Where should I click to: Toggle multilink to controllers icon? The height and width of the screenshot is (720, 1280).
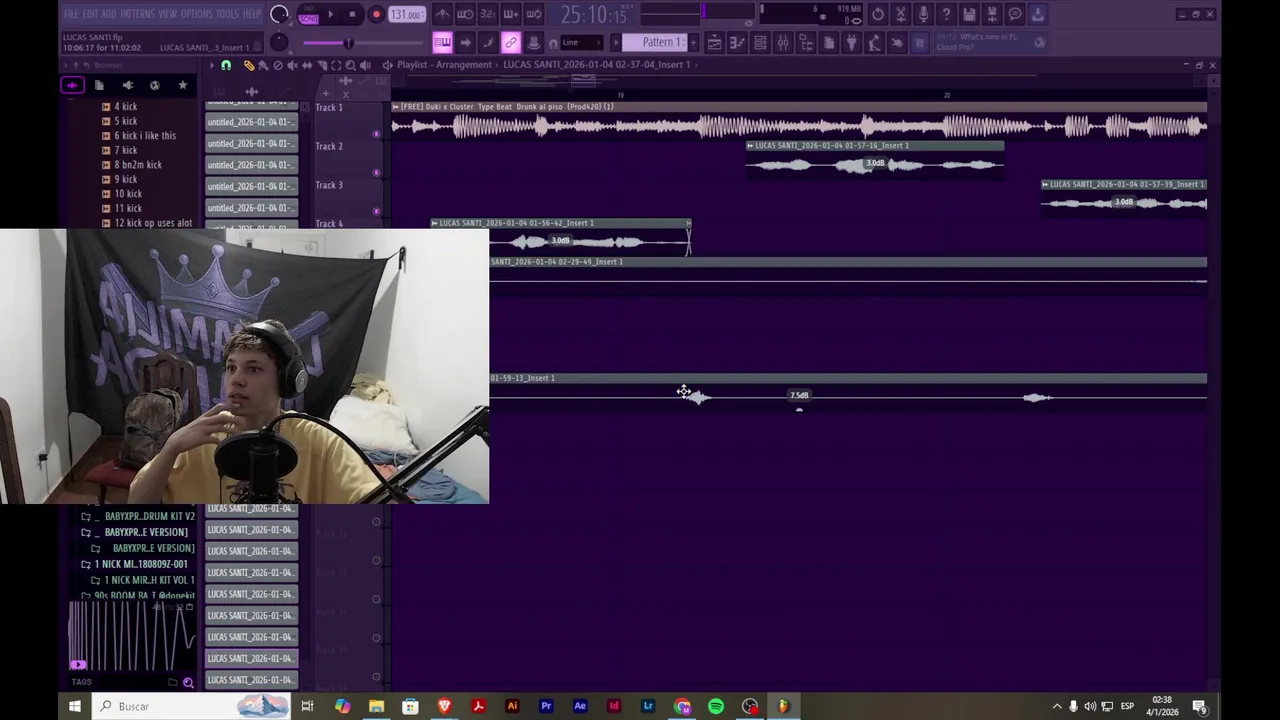click(511, 42)
